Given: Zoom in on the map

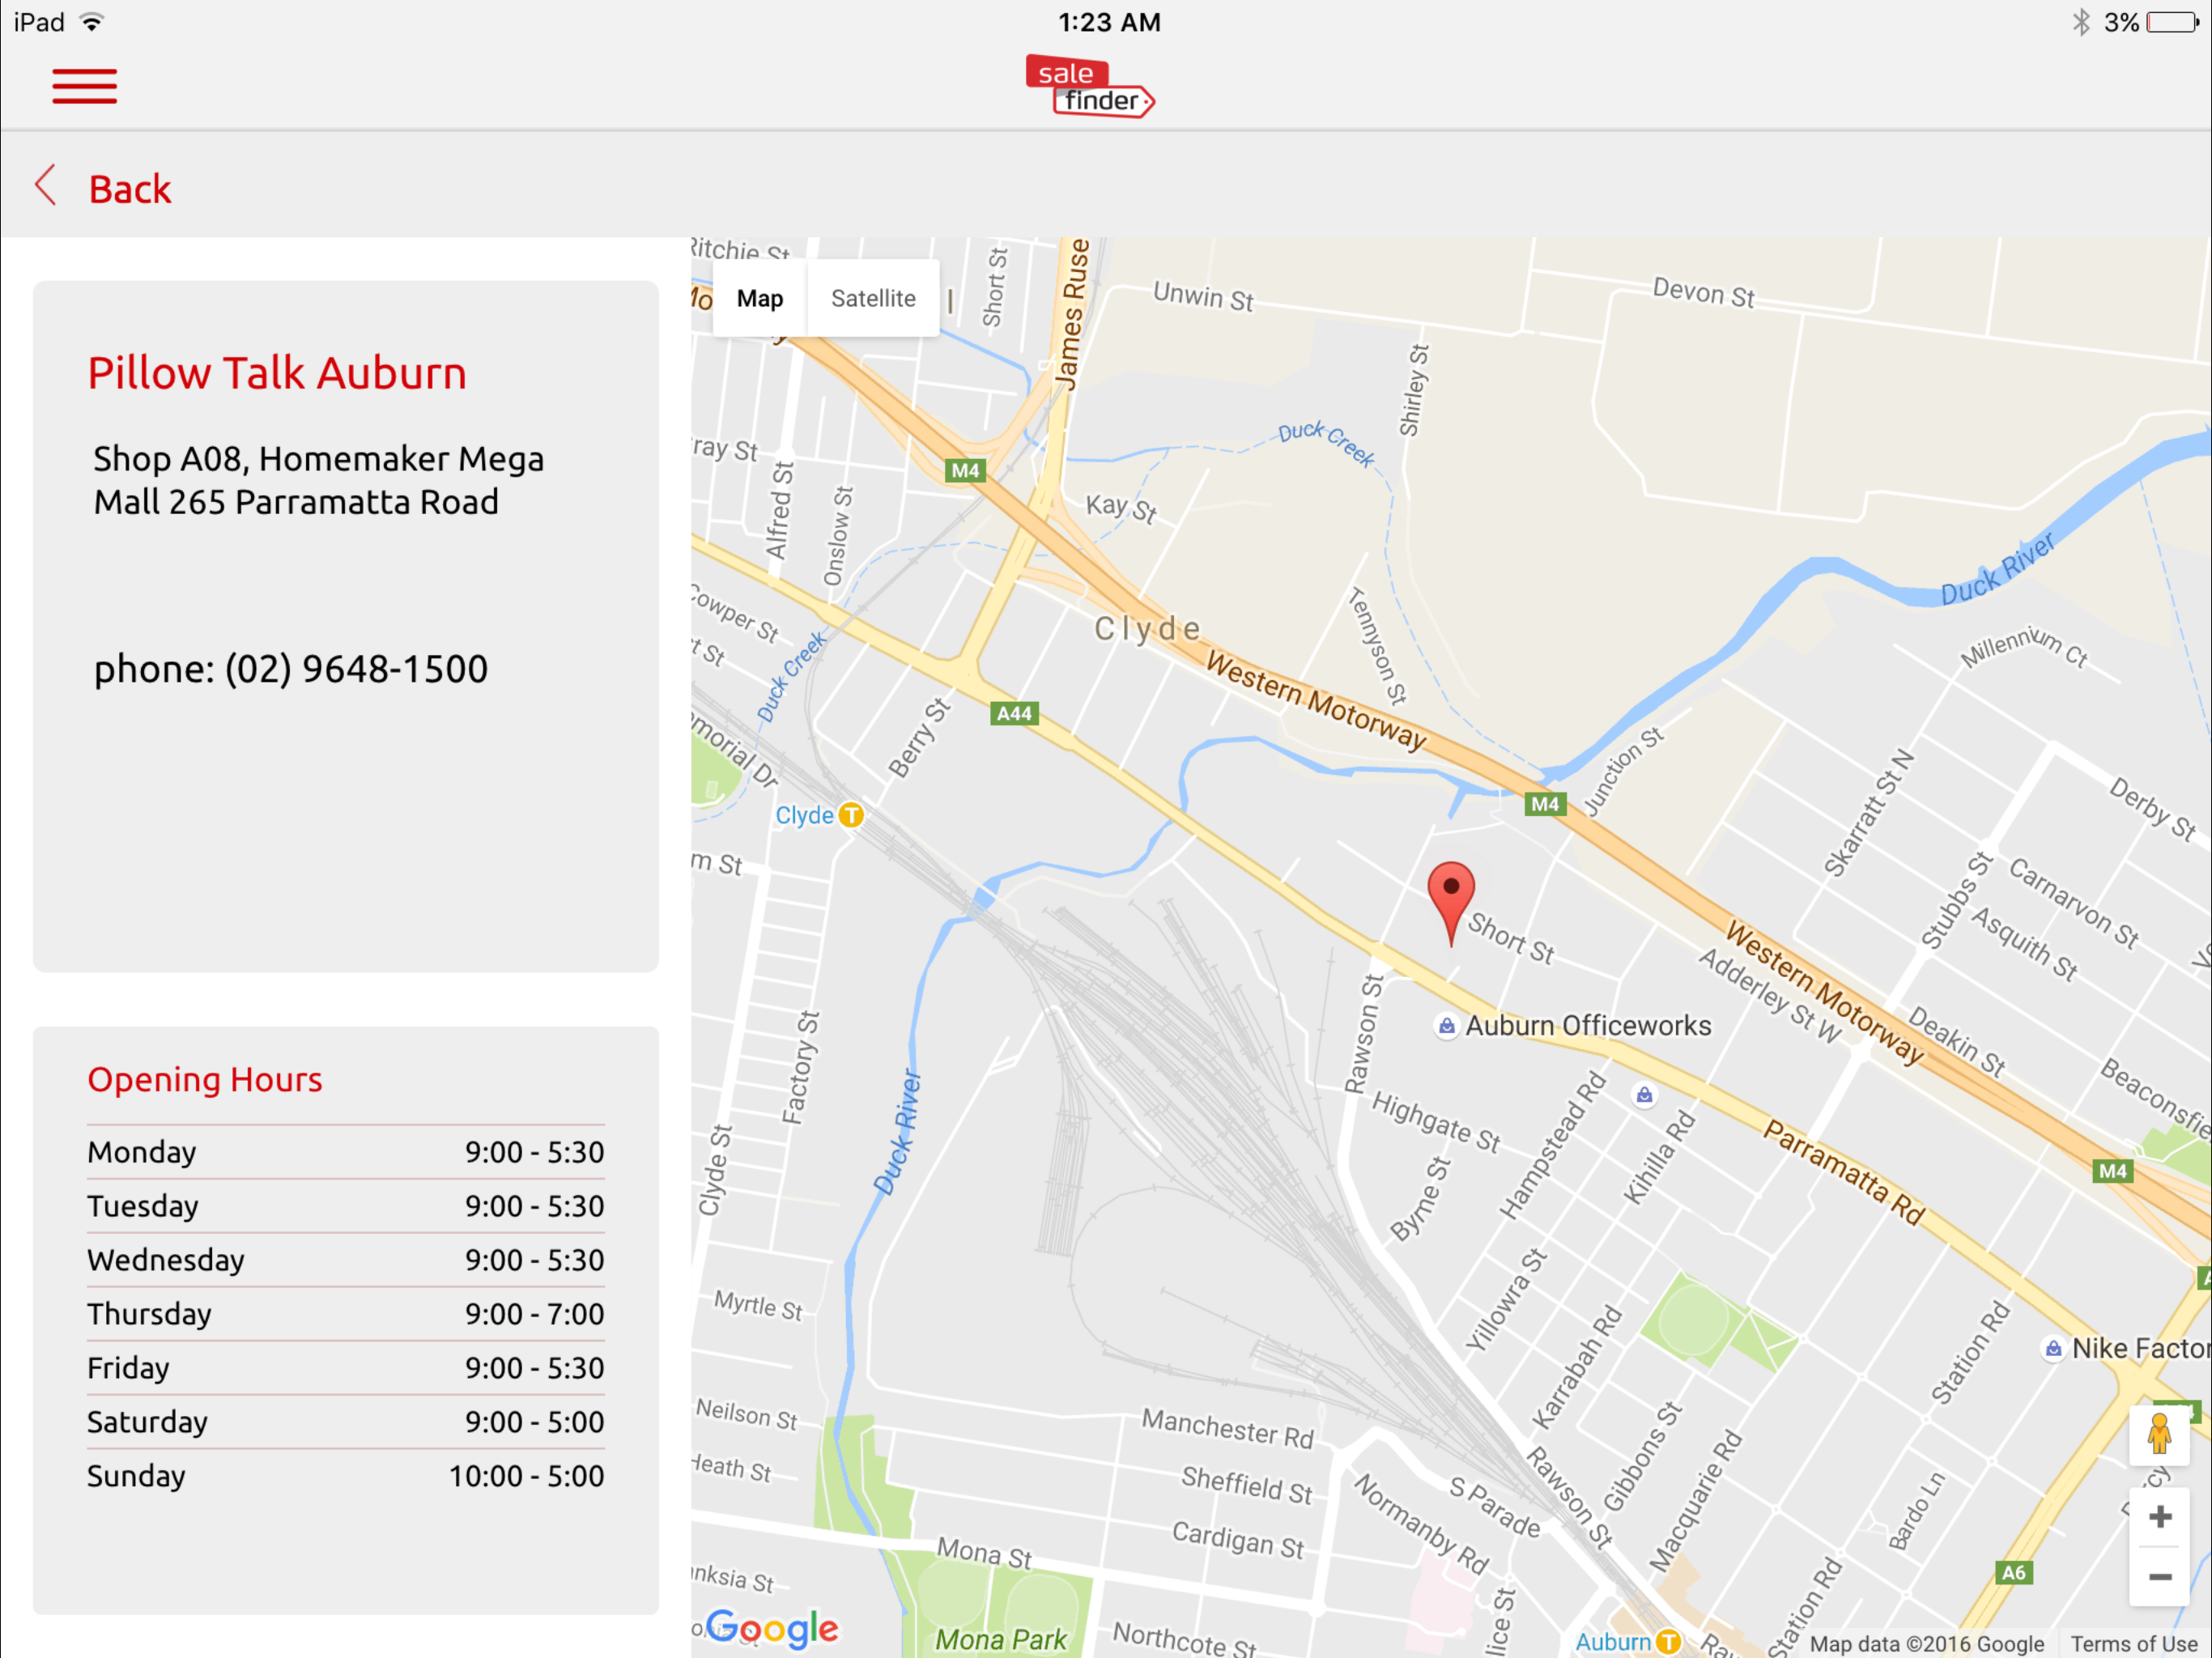Looking at the screenshot, I should pos(2160,1517).
